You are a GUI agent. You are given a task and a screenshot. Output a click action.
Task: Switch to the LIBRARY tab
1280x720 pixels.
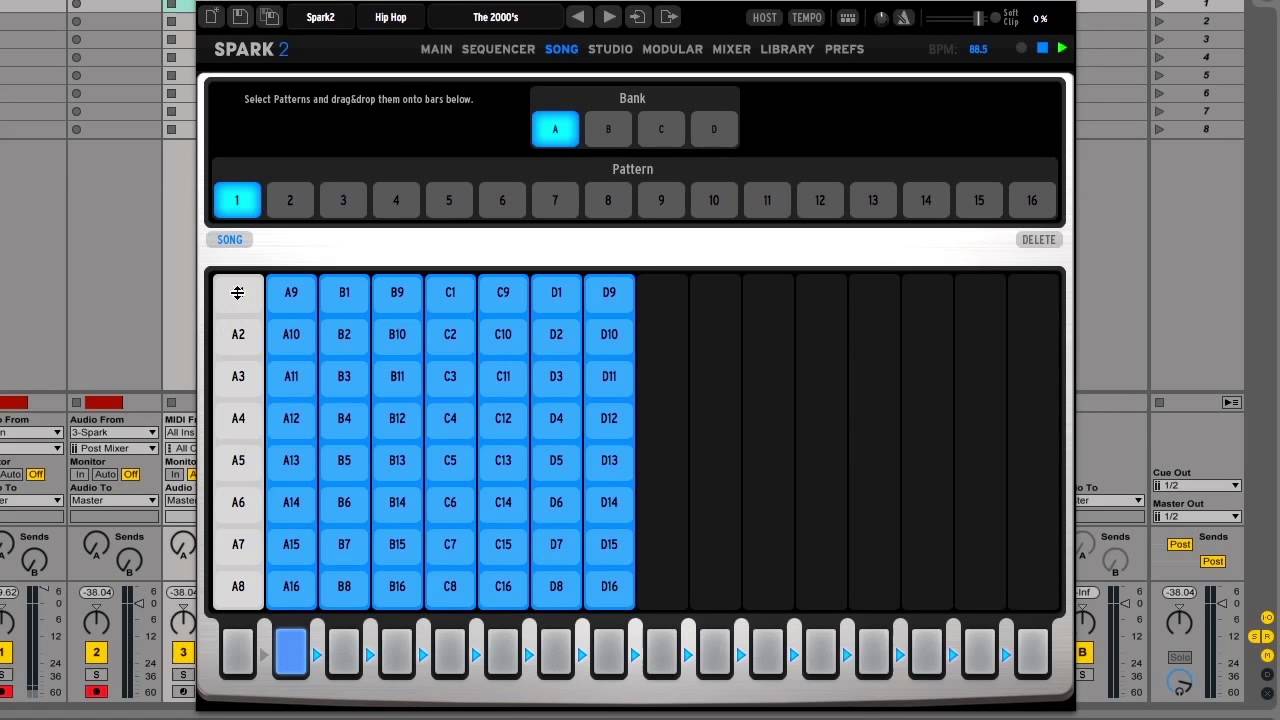point(787,49)
